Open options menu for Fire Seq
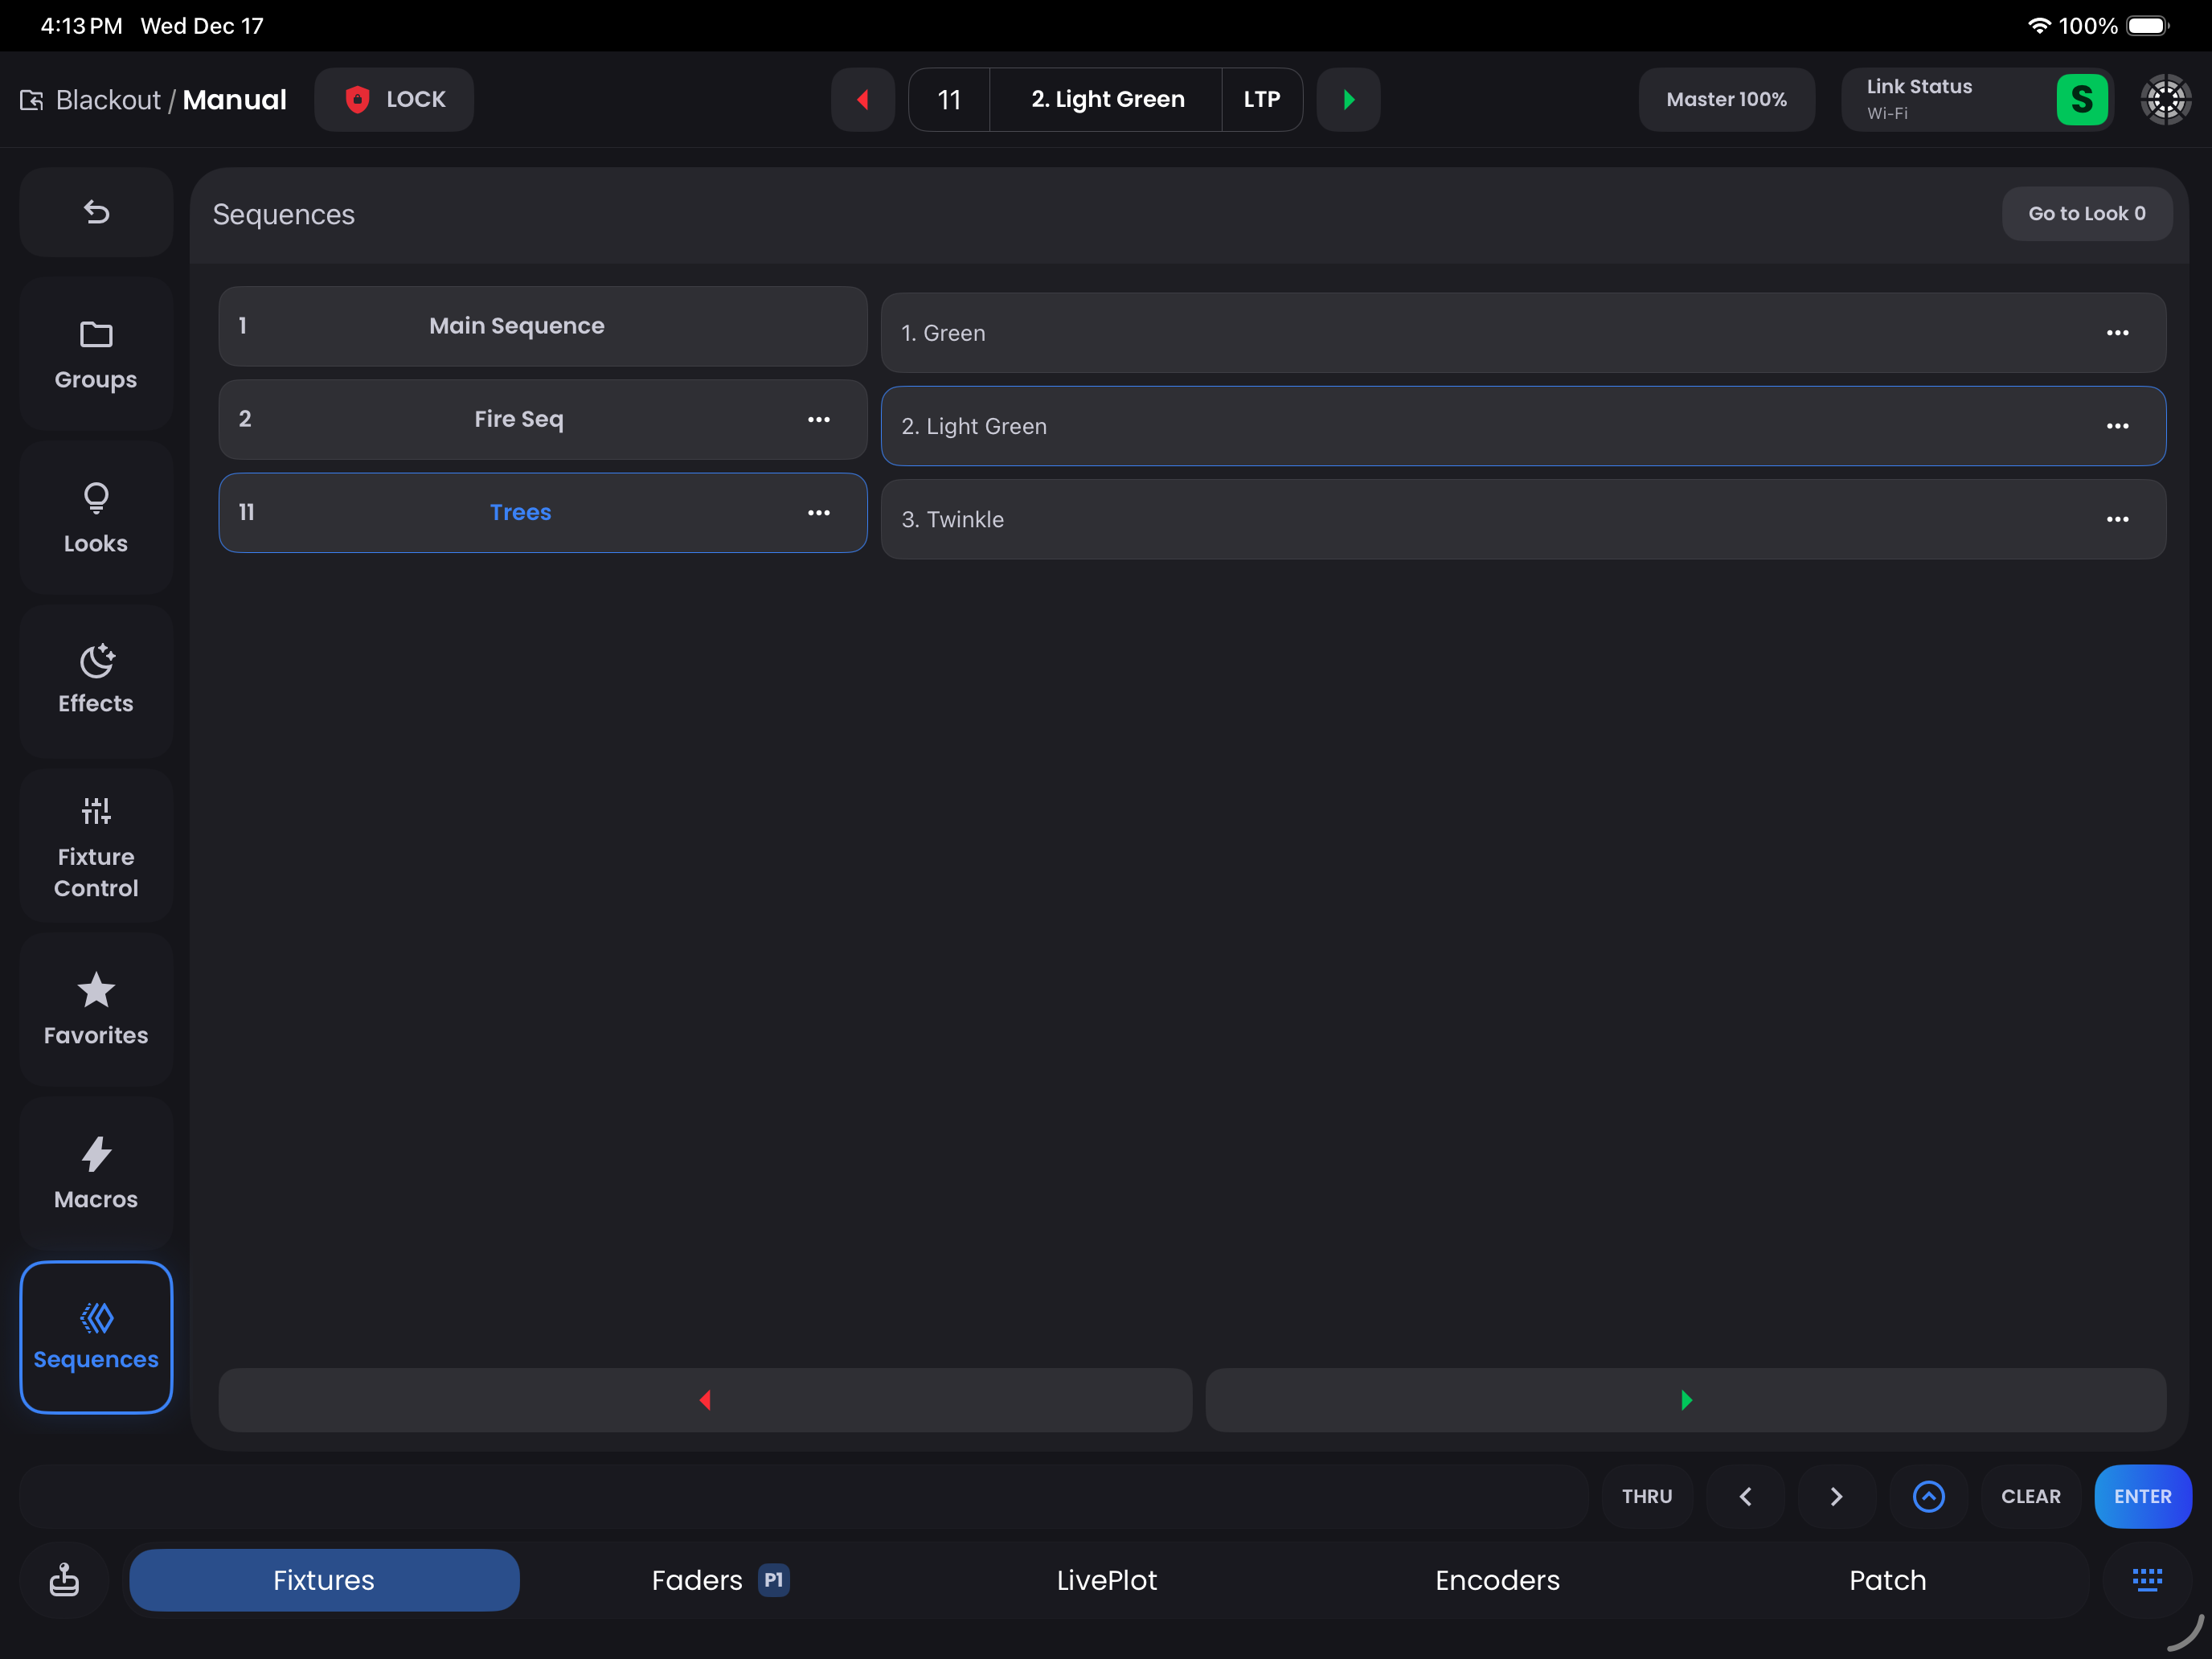Viewport: 2212px width, 1659px height. tap(818, 419)
